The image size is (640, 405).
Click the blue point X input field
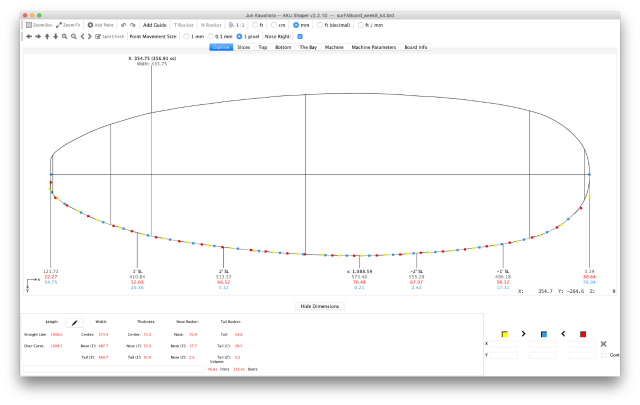pyautogui.click(x=543, y=344)
